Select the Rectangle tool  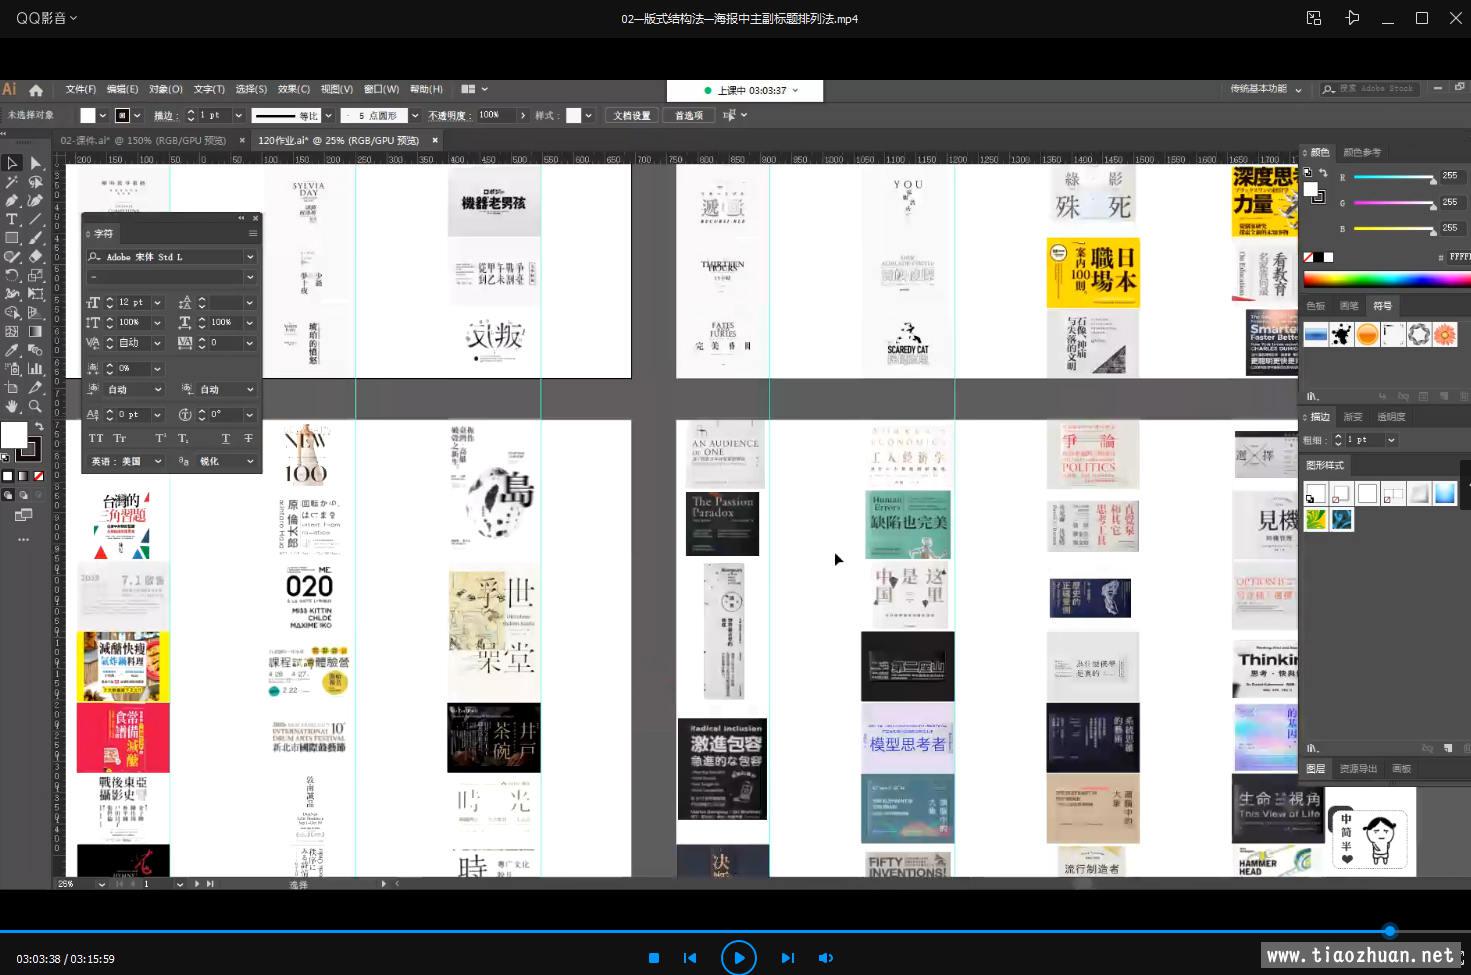[12, 238]
